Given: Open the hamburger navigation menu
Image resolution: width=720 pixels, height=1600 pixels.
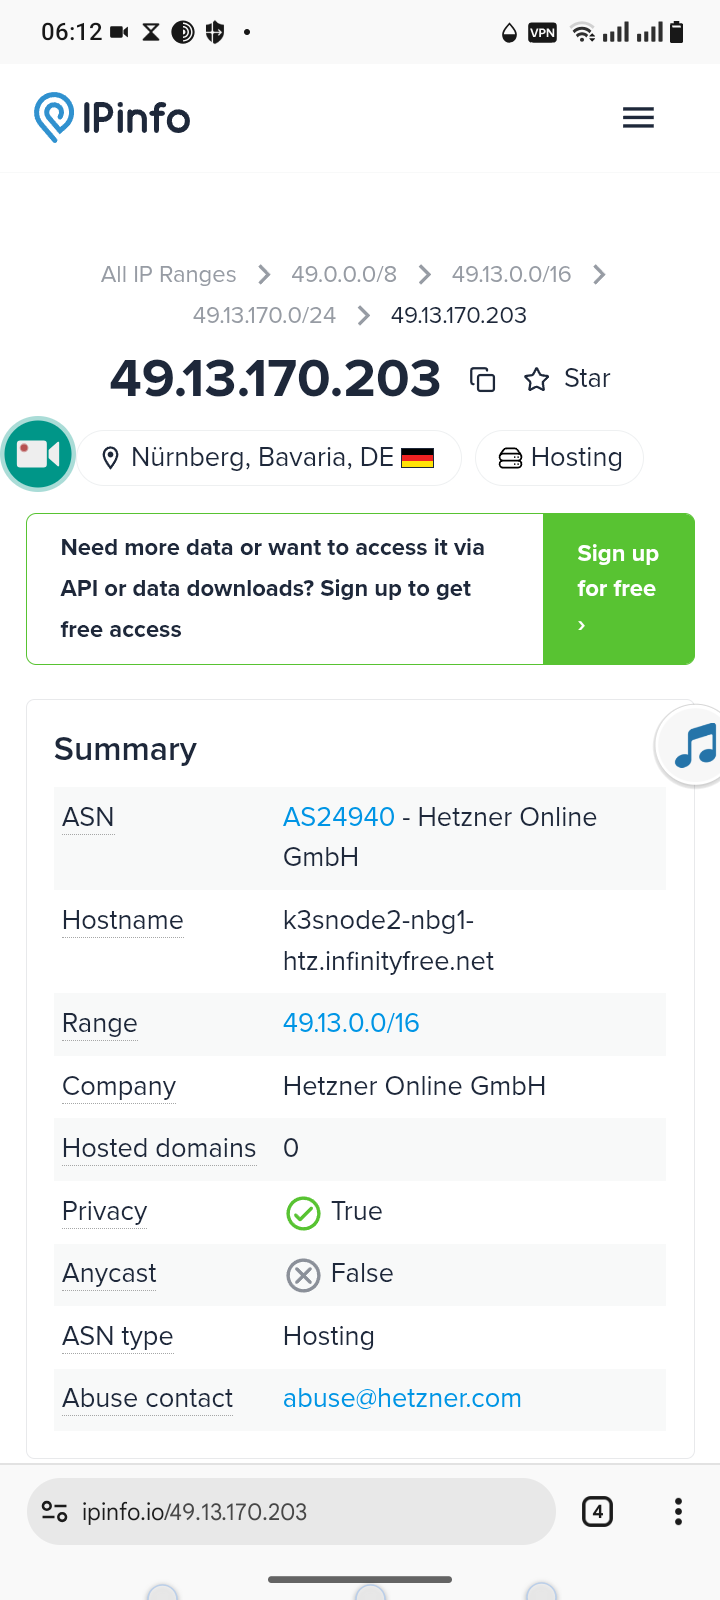Looking at the screenshot, I should click(x=638, y=118).
